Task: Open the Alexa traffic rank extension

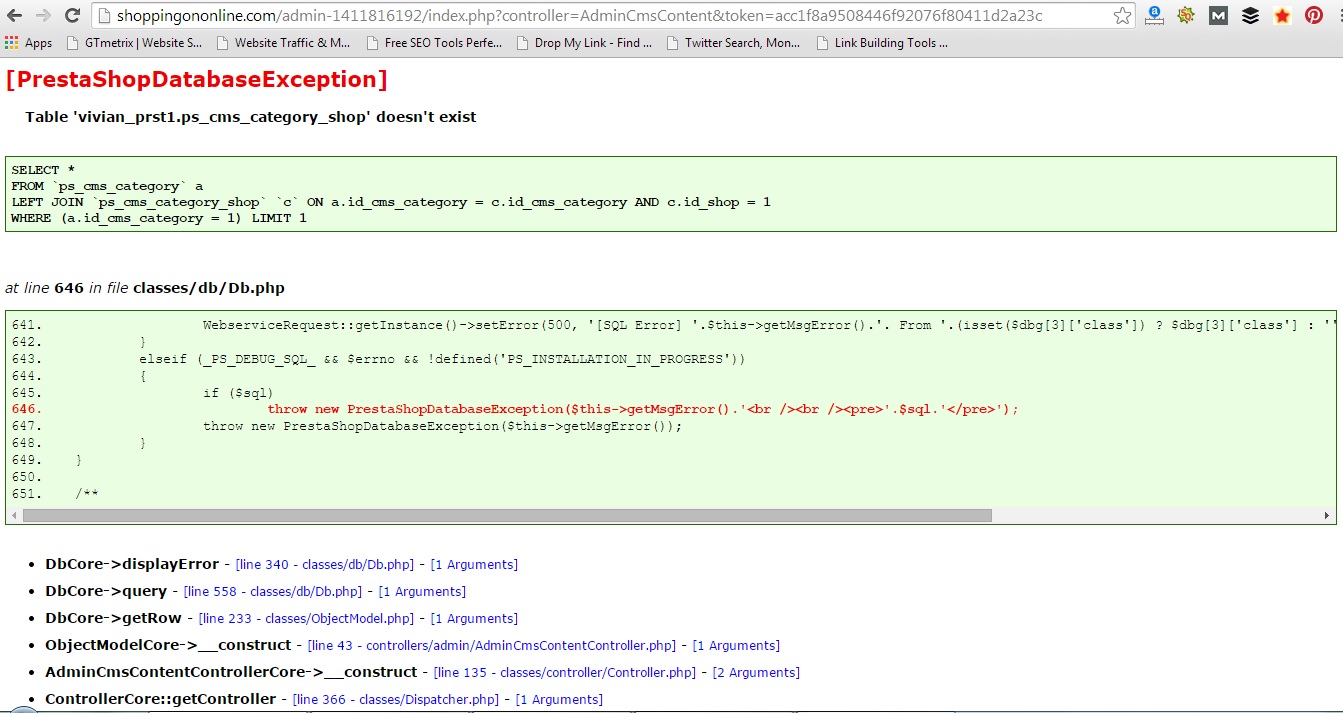Action: click(1155, 16)
